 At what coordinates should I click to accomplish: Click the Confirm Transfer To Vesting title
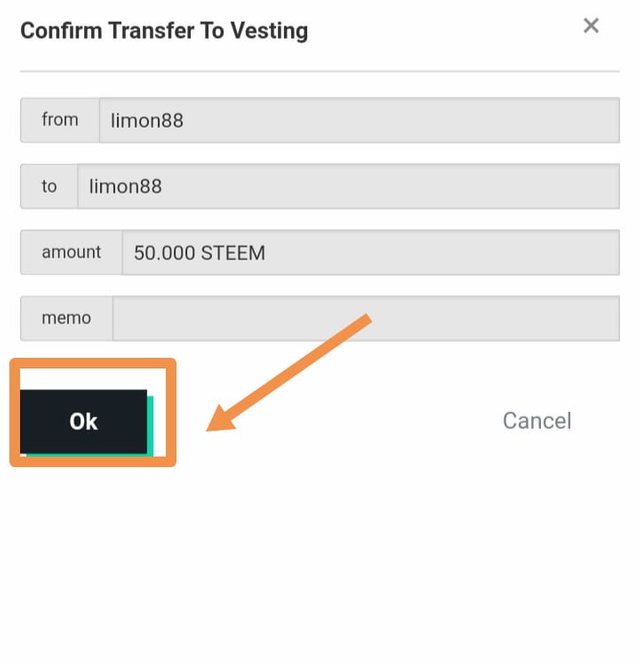pyautogui.click(x=164, y=31)
